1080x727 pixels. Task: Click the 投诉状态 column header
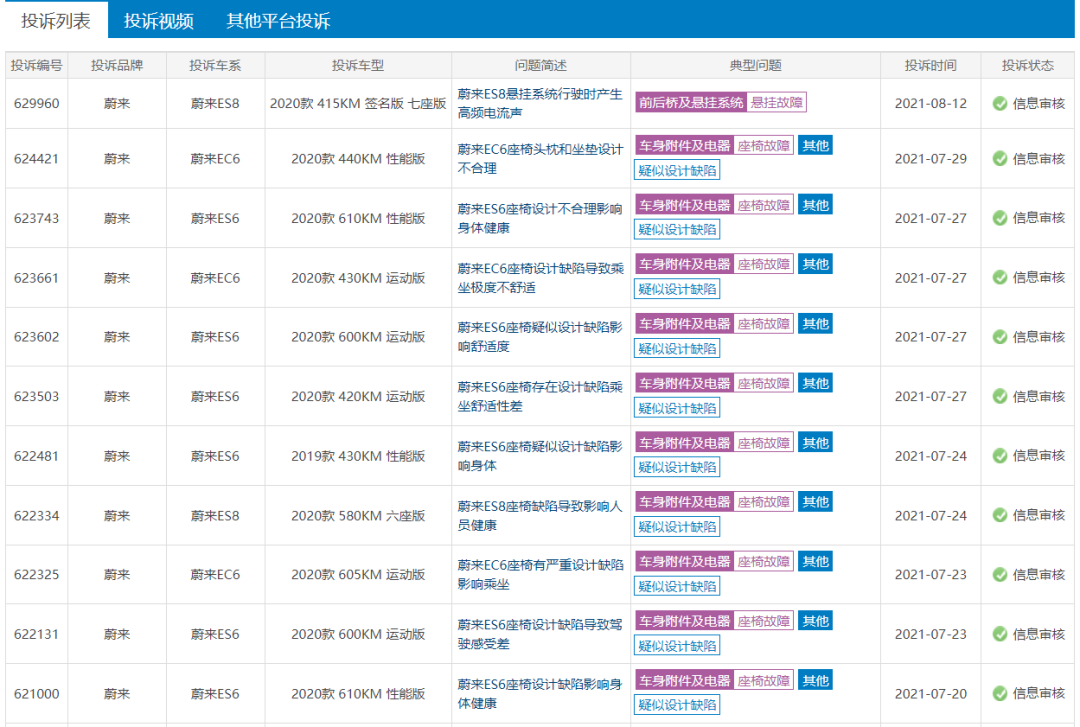click(x=1028, y=65)
